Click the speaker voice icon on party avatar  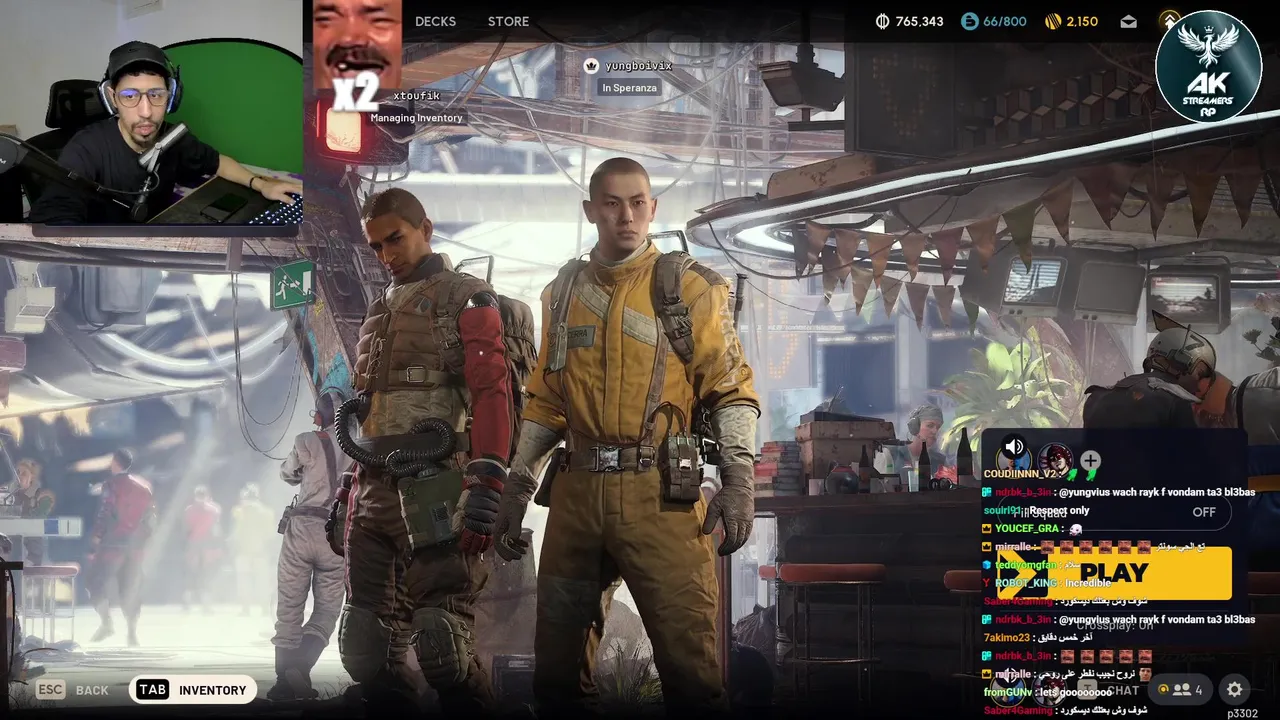[1014, 447]
